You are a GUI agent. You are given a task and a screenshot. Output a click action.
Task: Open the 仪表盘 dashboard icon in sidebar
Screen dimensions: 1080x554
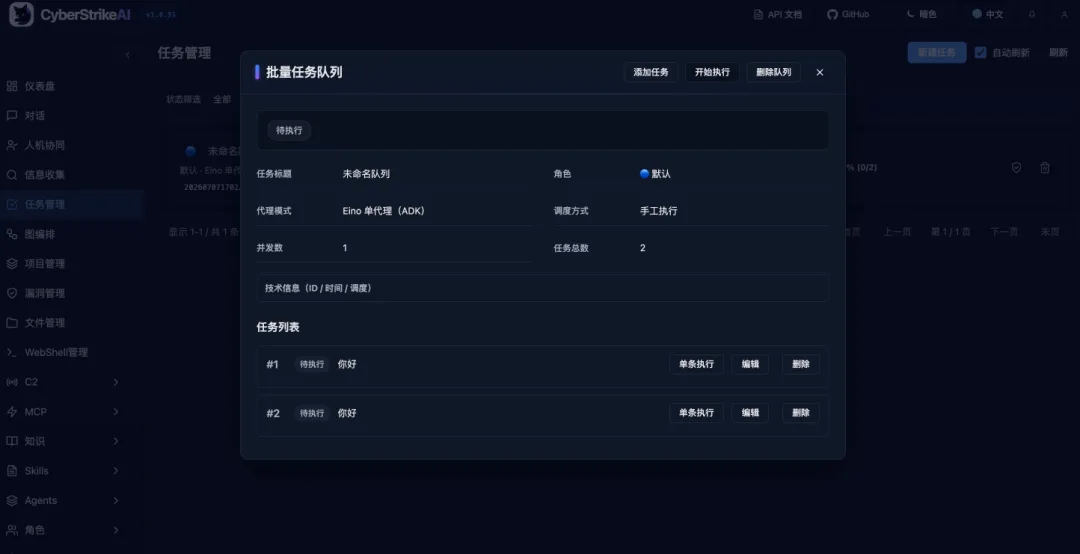coord(12,86)
